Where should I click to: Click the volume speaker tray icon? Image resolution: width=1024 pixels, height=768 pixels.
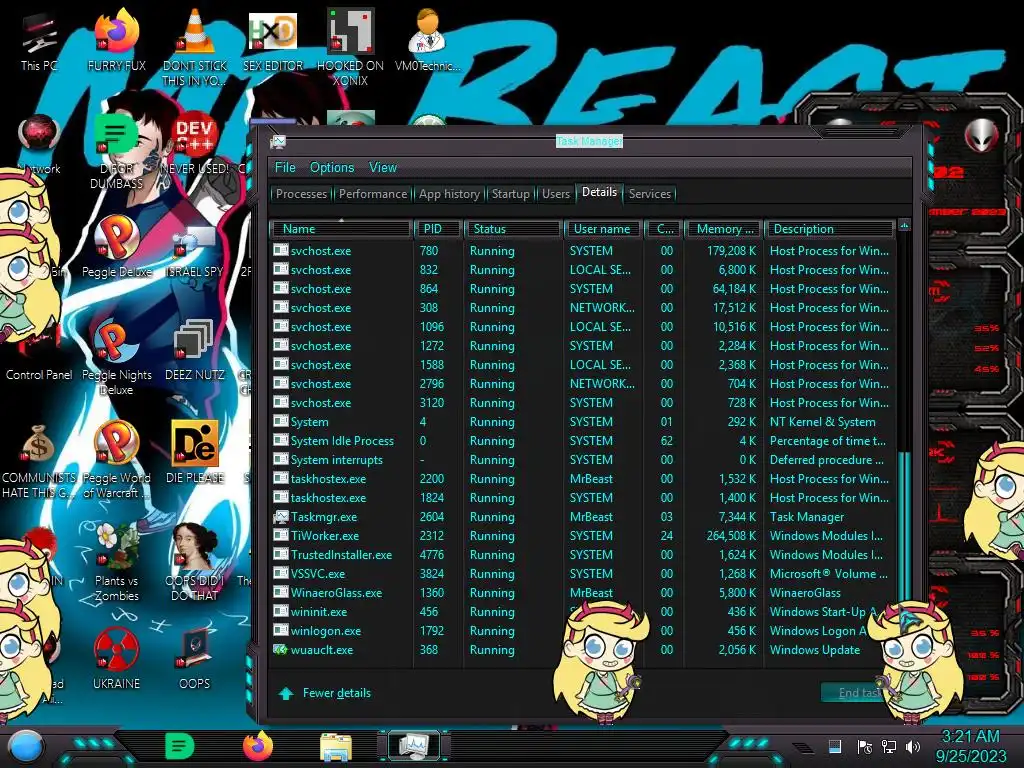point(912,746)
